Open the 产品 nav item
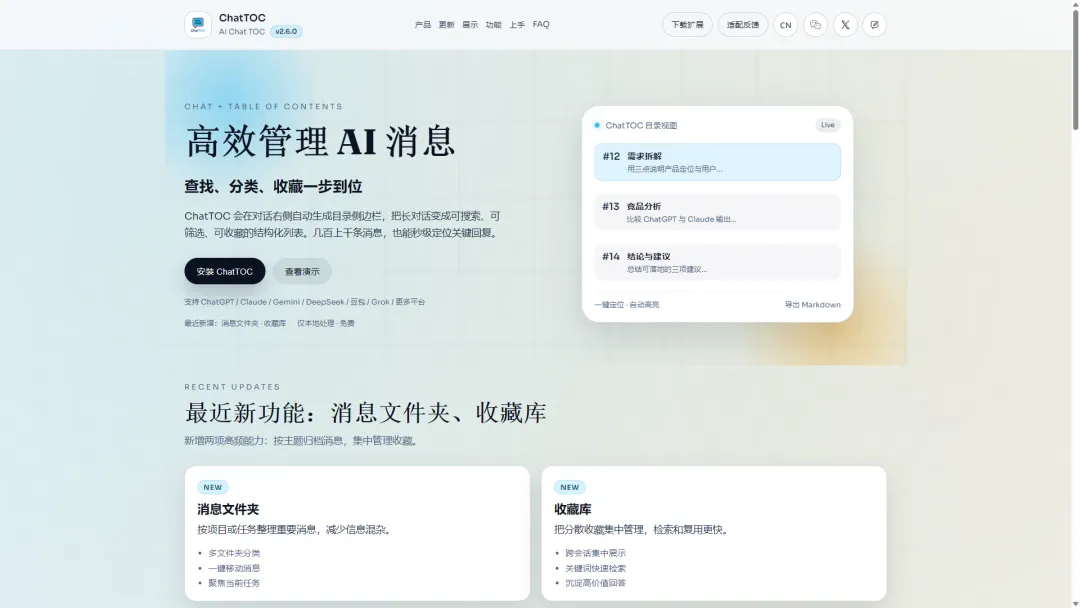This screenshot has width=1080, height=608. point(423,25)
